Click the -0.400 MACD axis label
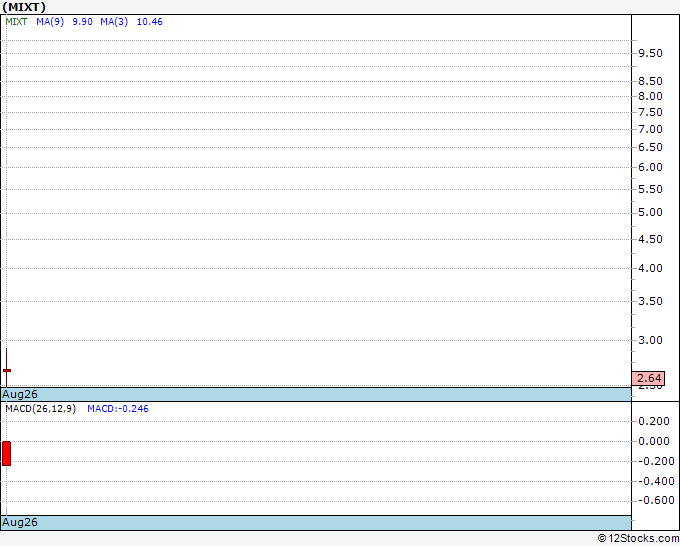This screenshot has width=680, height=546. click(x=656, y=481)
